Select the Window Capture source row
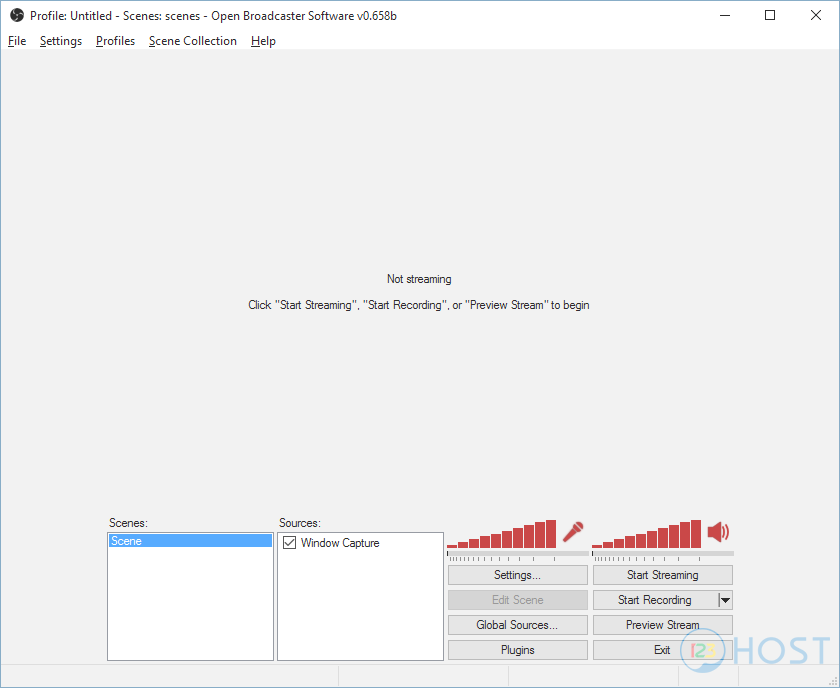 tap(360, 542)
